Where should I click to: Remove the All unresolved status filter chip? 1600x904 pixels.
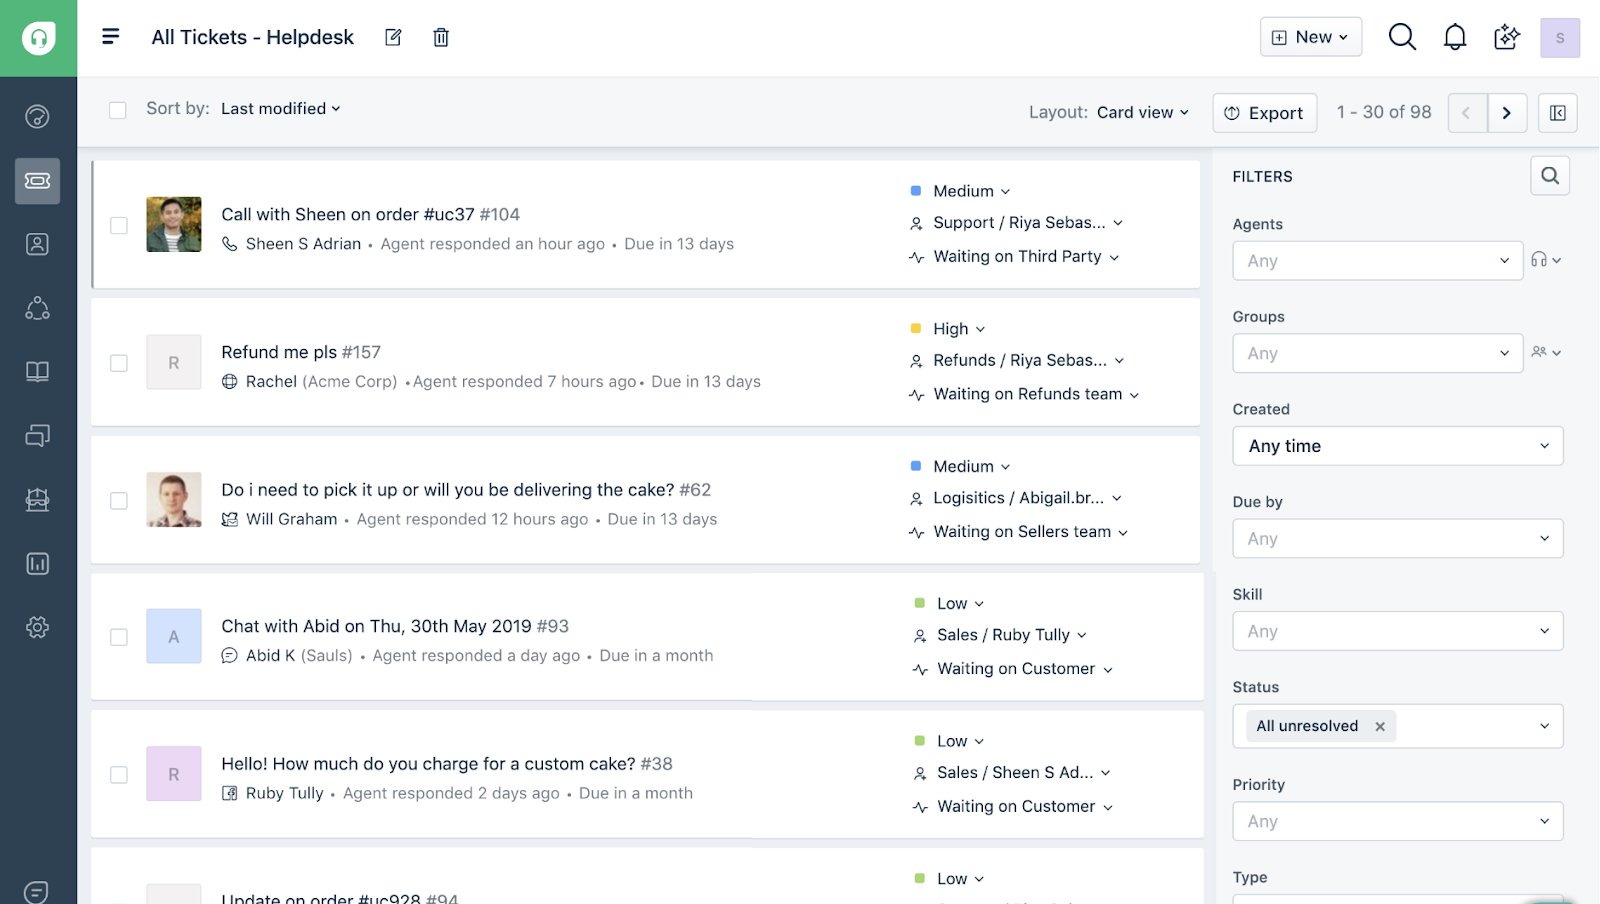coord(1380,726)
